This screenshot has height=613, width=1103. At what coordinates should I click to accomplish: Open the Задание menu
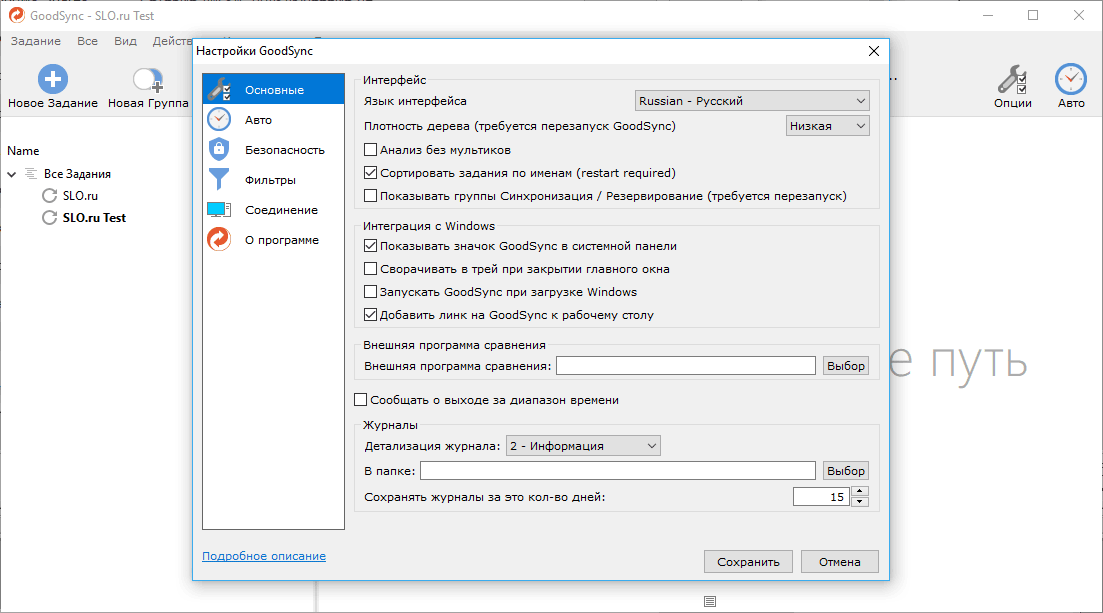[36, 41]
